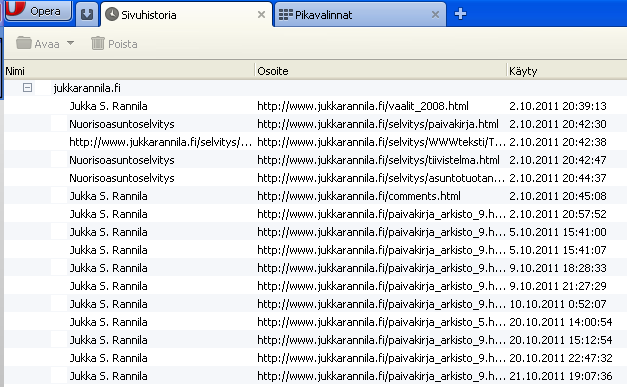
Task: Select the vaalit_2008.html history entry
Action: pos(315,106)
